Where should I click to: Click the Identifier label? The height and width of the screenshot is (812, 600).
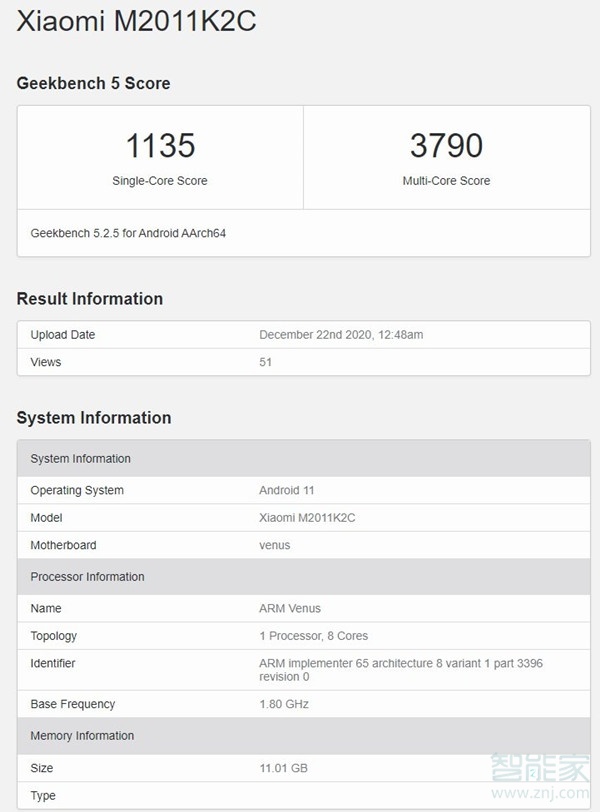pyautogui.click(x=53, y=663)
